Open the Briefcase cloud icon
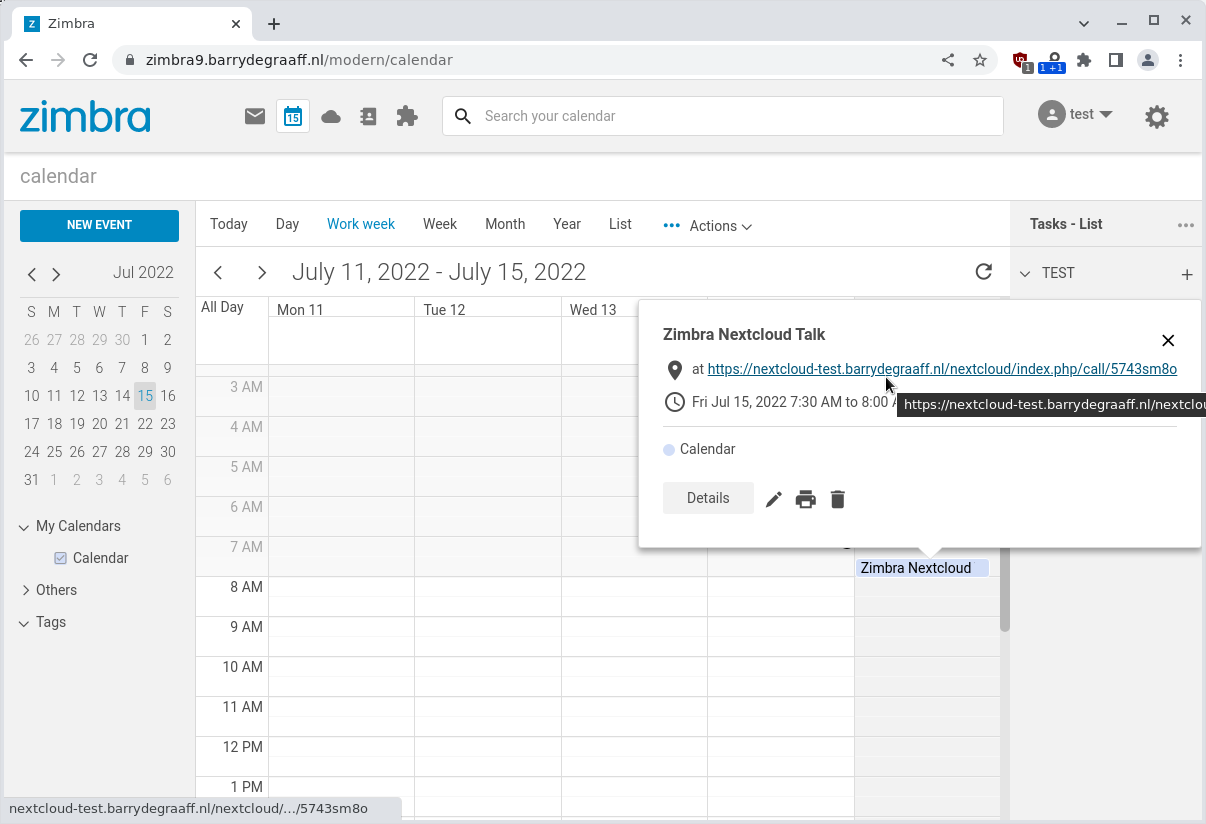Image resolution: width=1206 pixels, height=824 pixels. tap(331, 117)
